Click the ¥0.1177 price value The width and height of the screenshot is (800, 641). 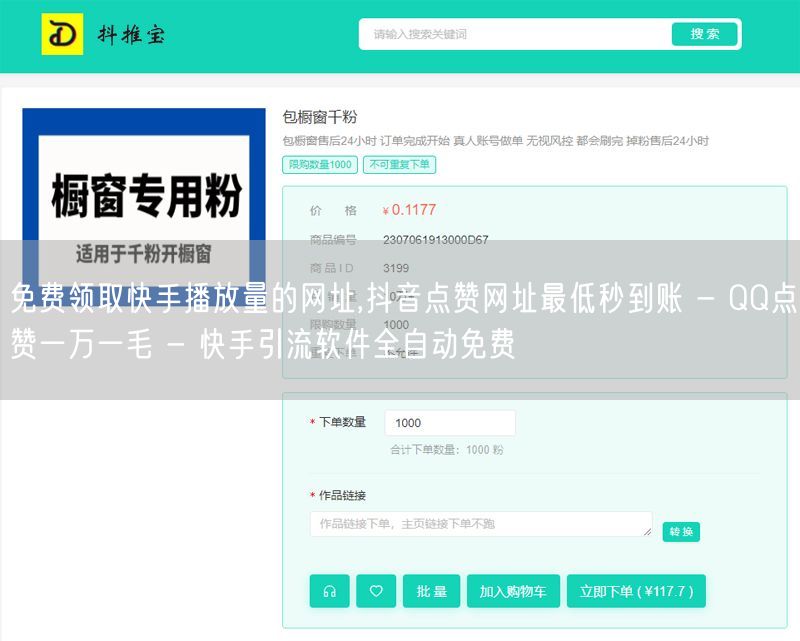[x=409, y=210]
